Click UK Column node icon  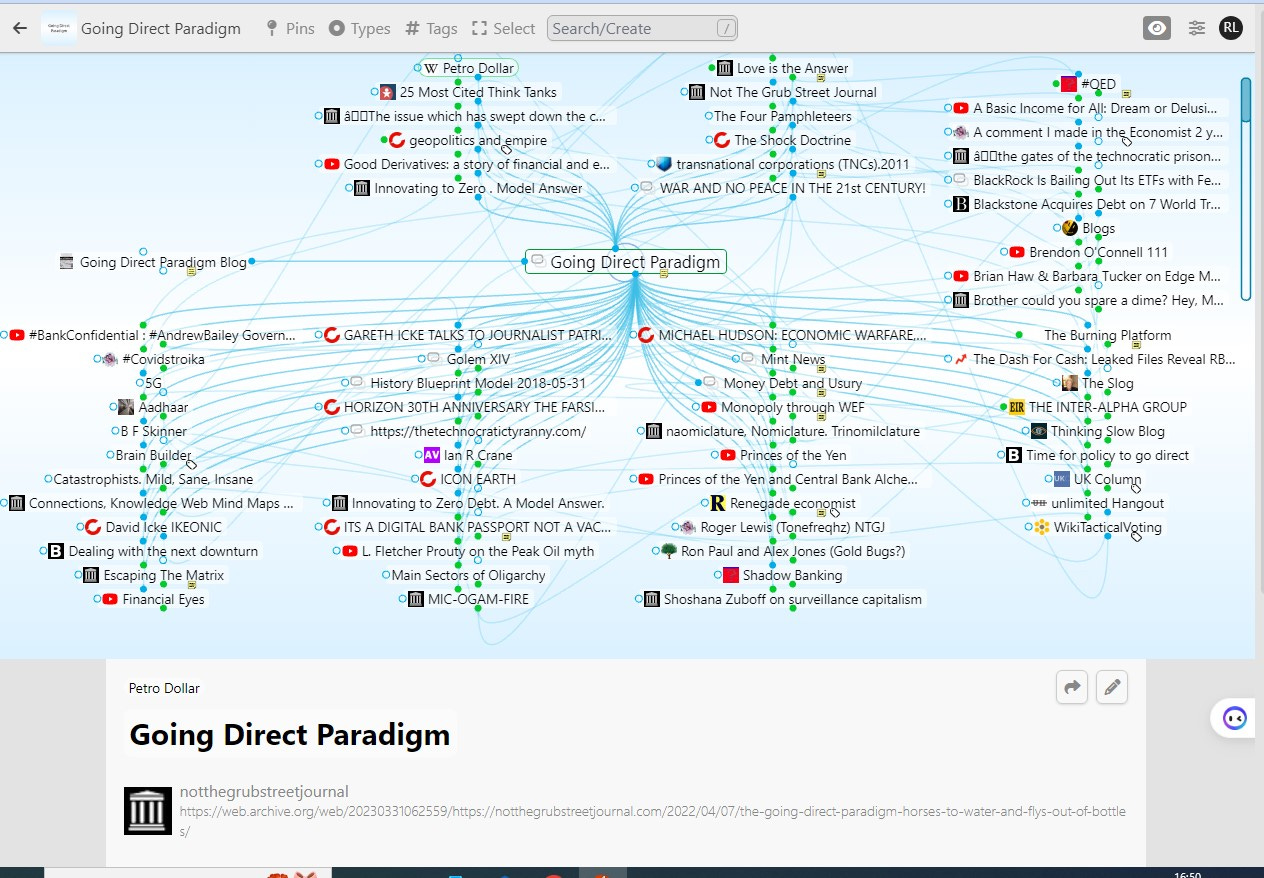point(1062,479)
